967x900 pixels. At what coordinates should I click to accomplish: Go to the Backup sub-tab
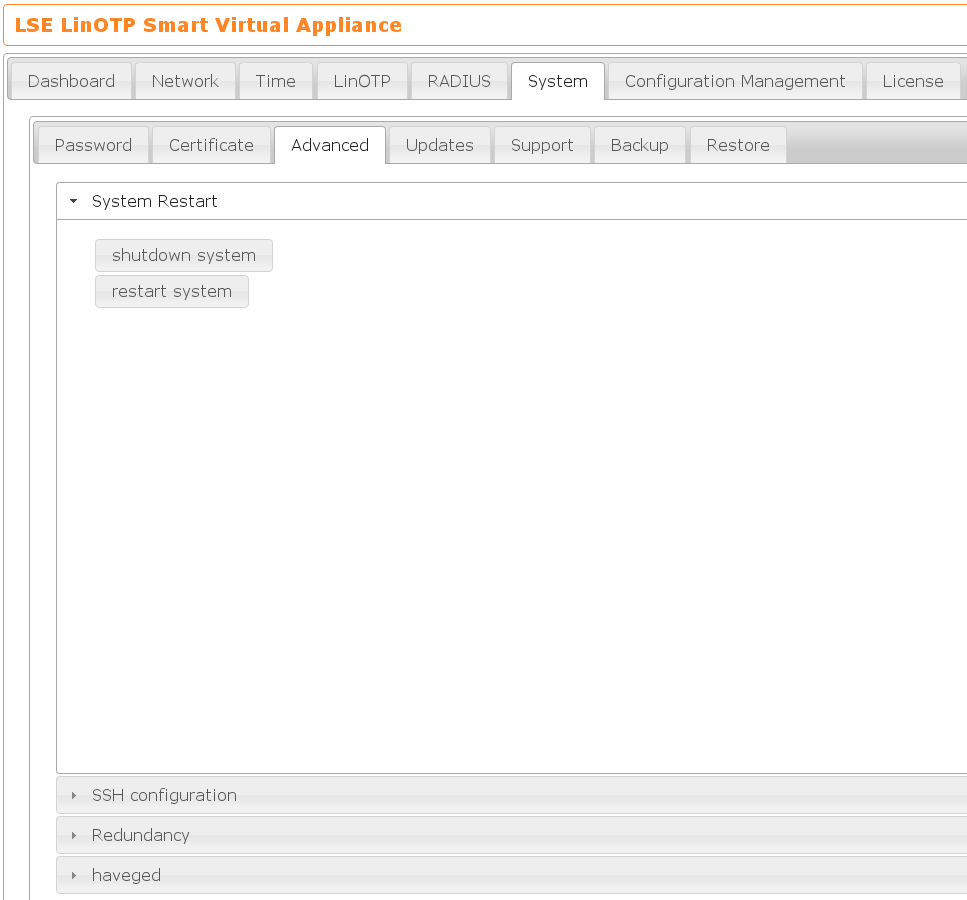pos(639,145)
